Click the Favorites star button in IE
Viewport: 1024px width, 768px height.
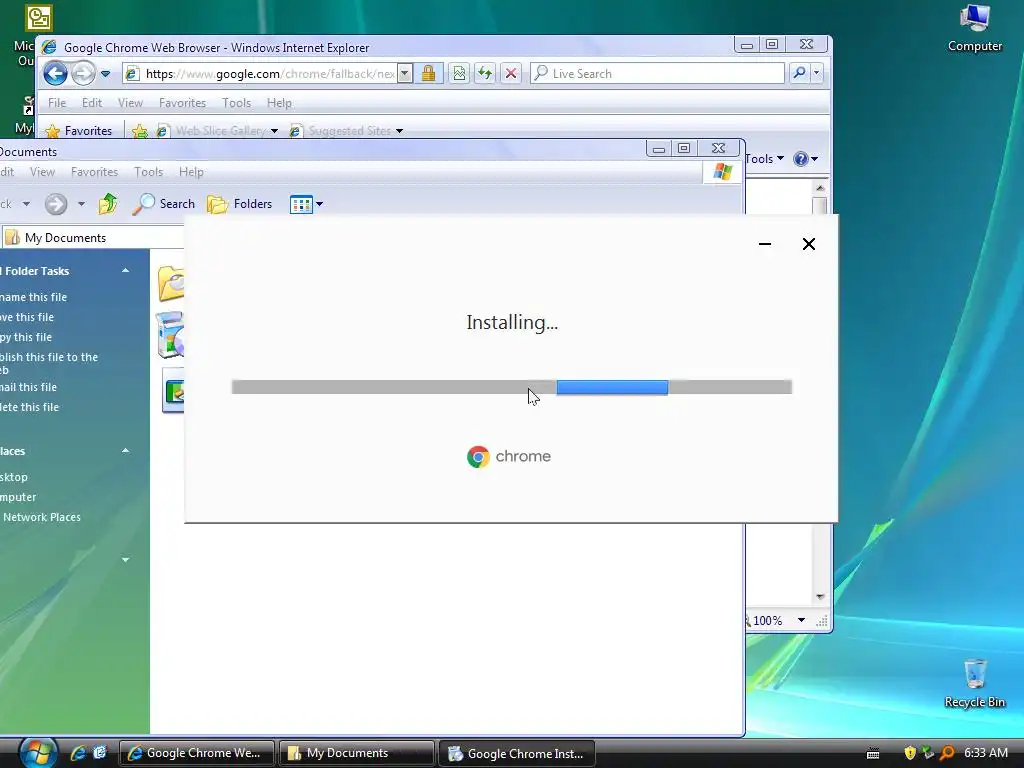[79, 131]
